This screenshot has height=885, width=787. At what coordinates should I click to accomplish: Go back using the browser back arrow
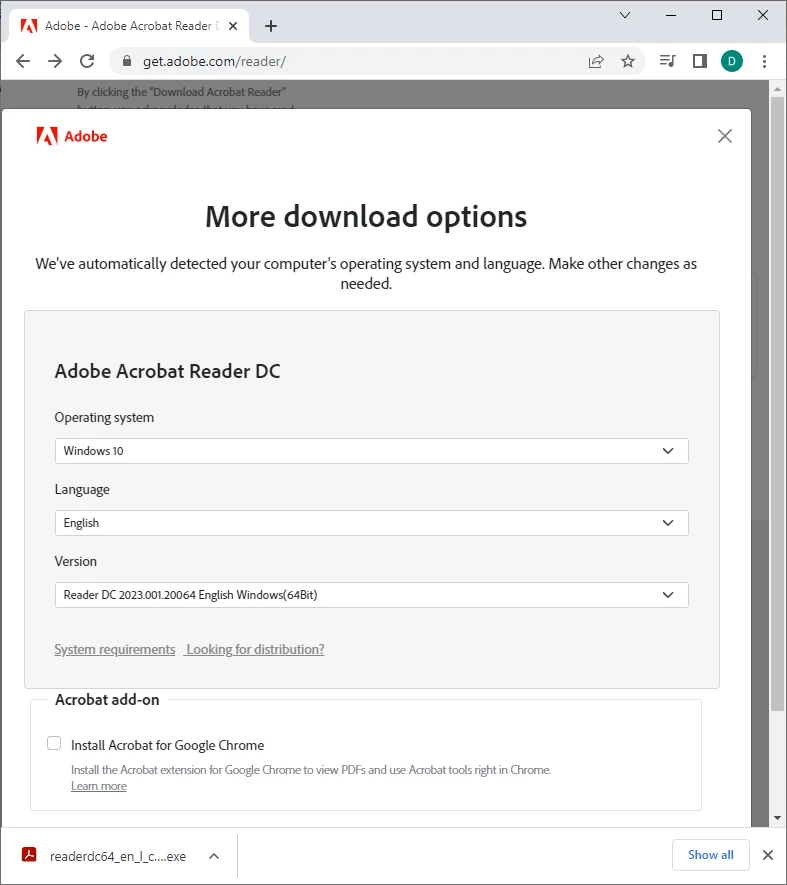pyautogui.click(x=23, y=61)
